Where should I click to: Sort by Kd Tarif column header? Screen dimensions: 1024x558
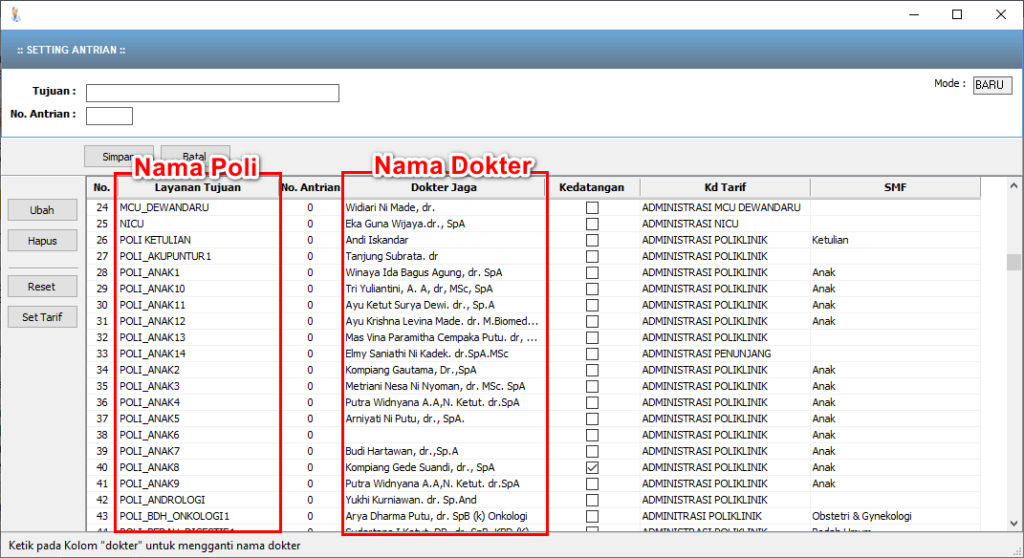pos(724,187)
